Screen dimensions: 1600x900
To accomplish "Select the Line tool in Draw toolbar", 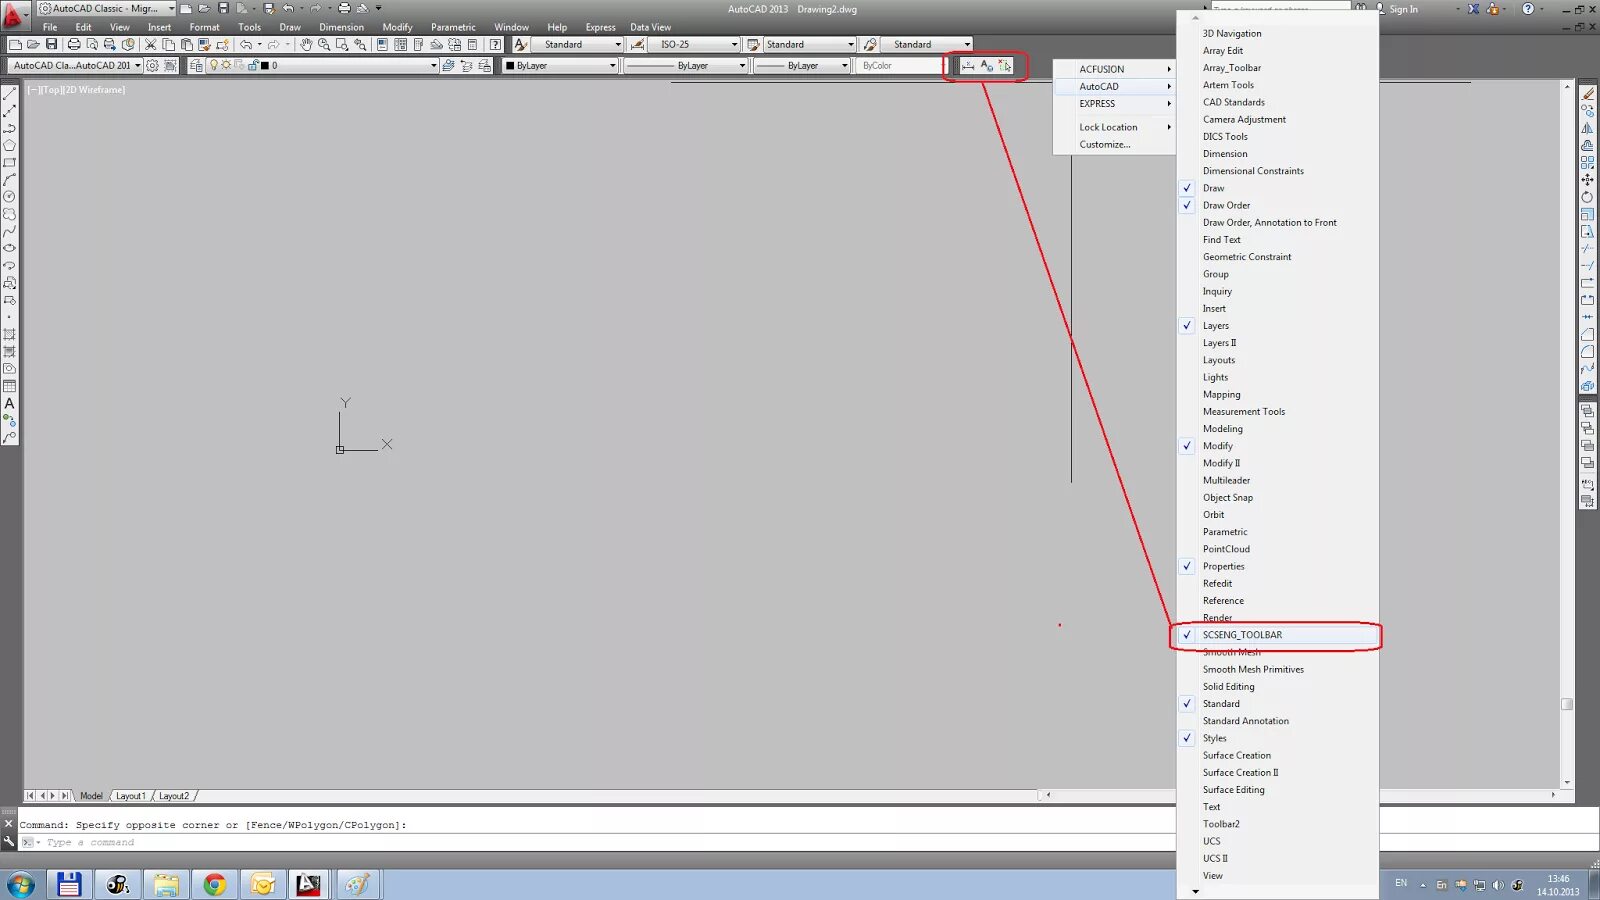I will (9, 94).
